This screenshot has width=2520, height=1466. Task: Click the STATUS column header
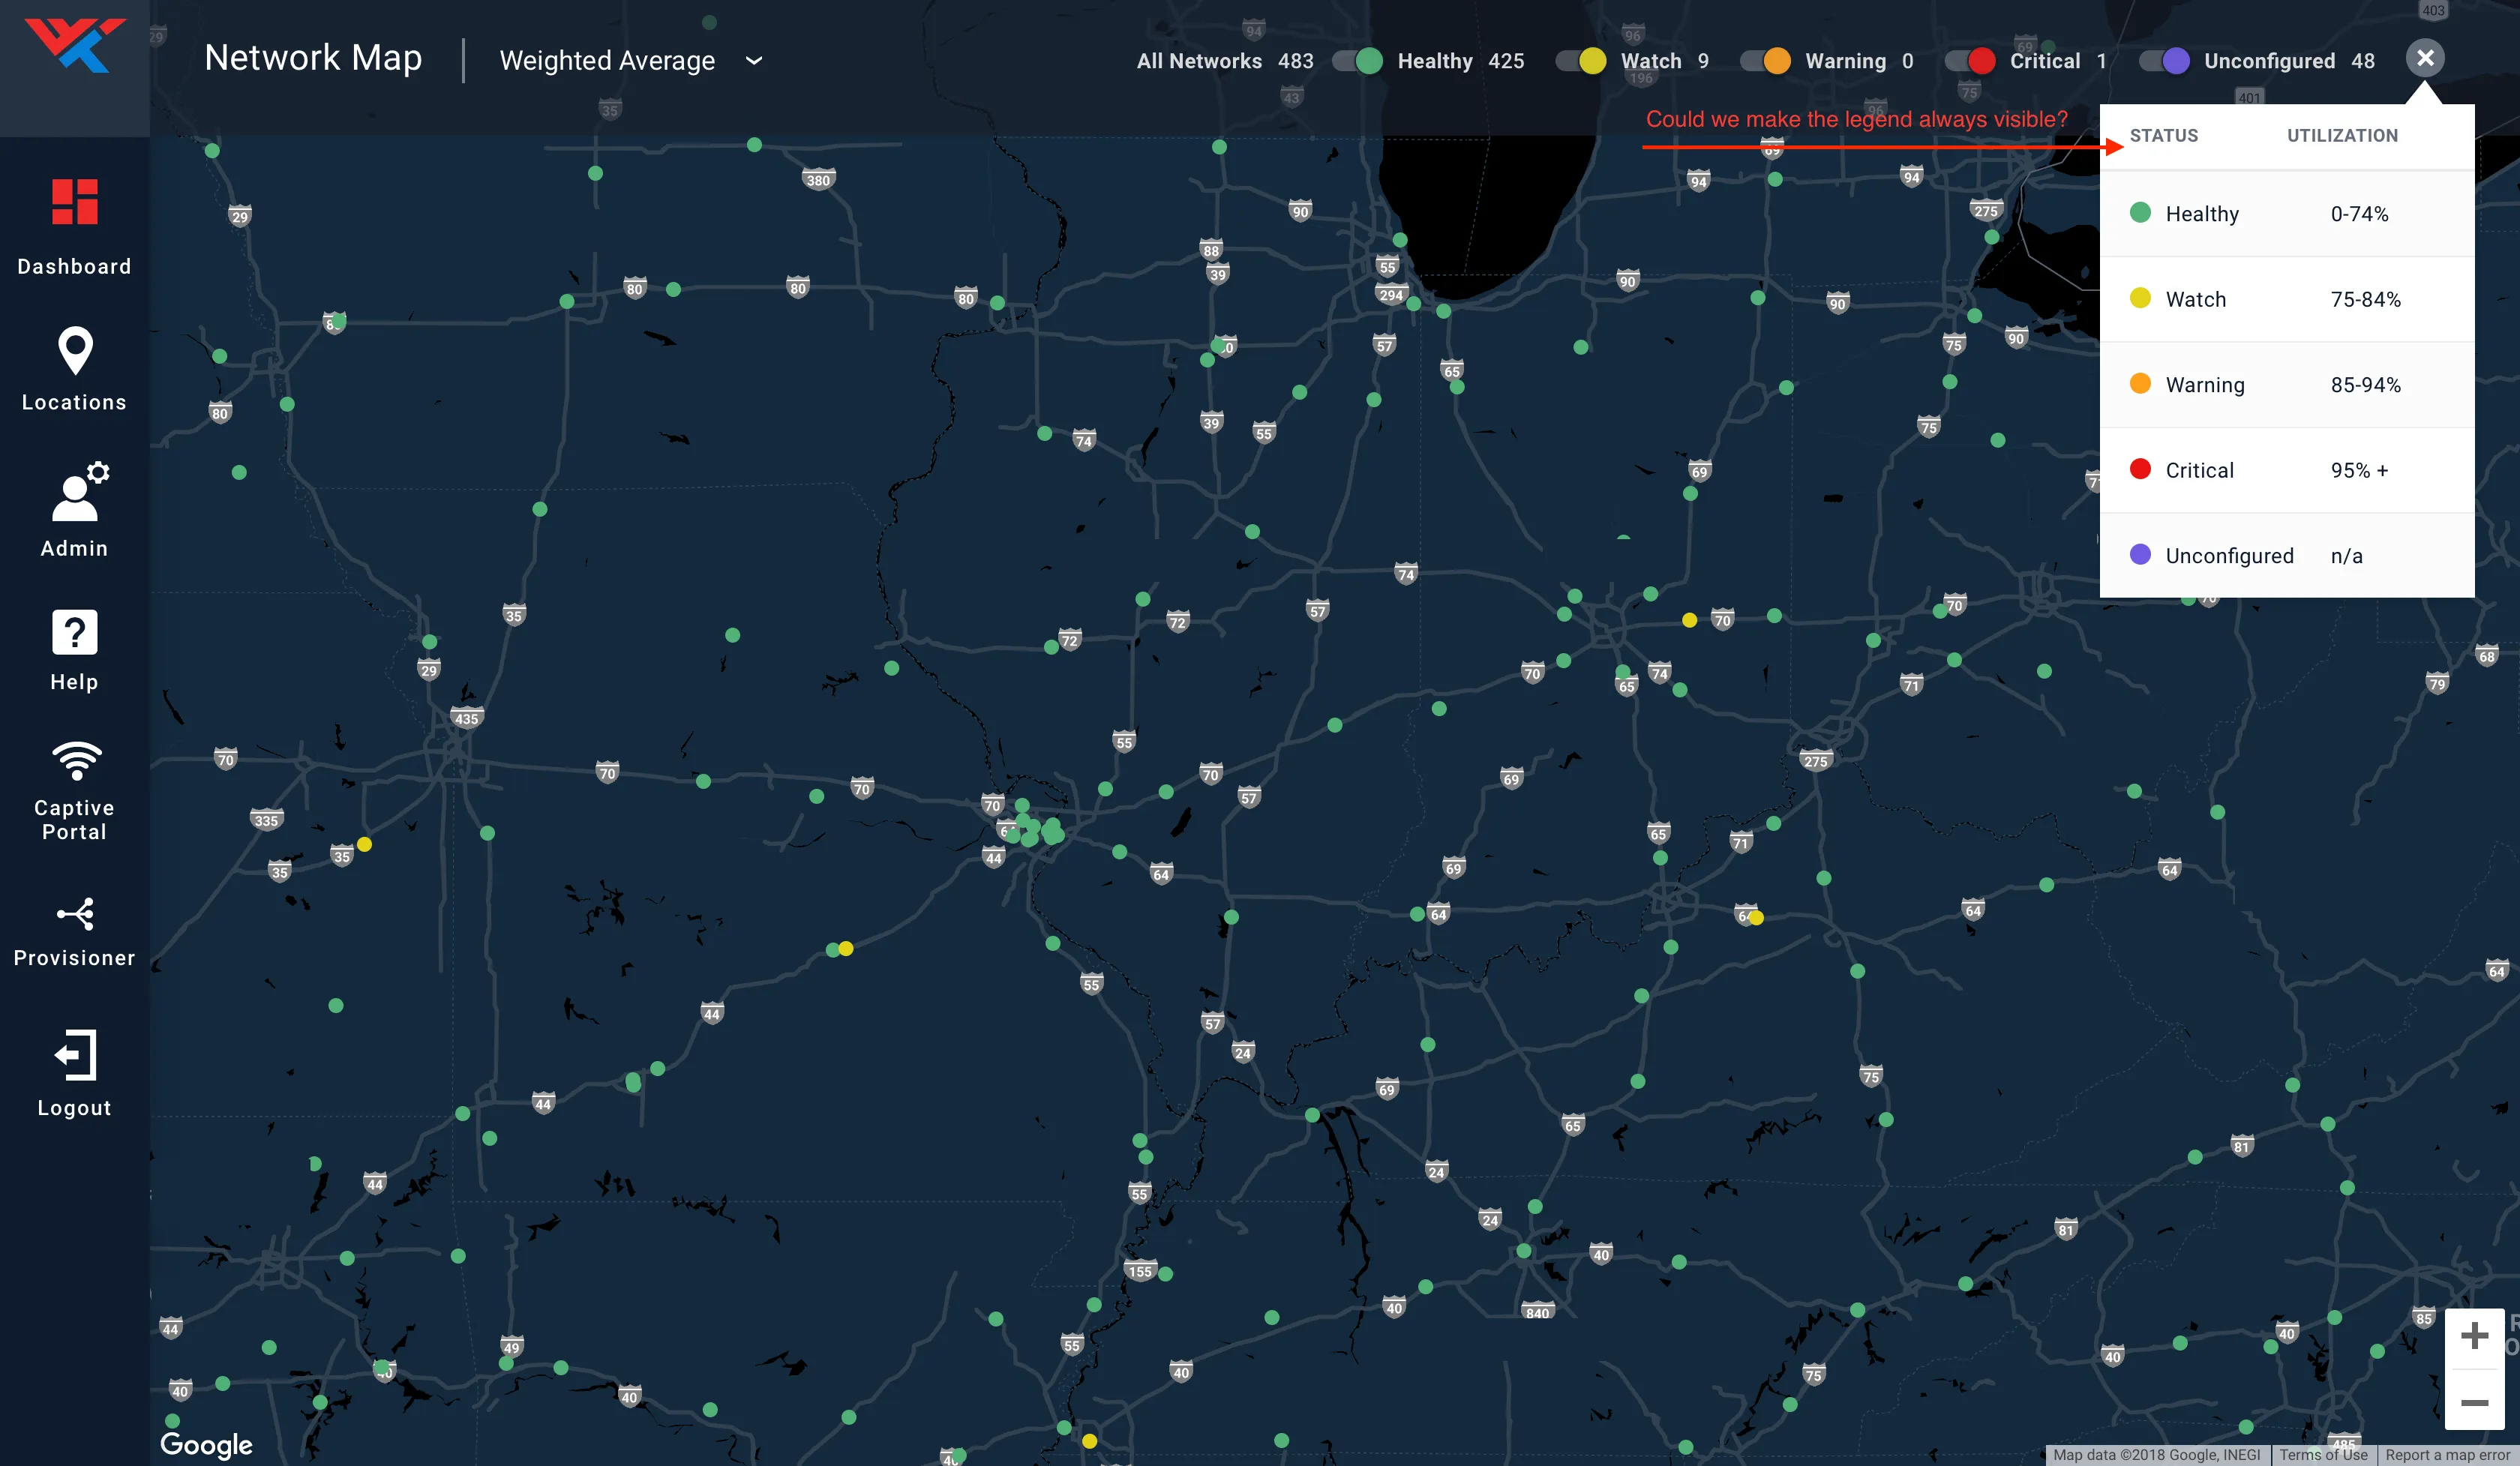[2164, 136]
